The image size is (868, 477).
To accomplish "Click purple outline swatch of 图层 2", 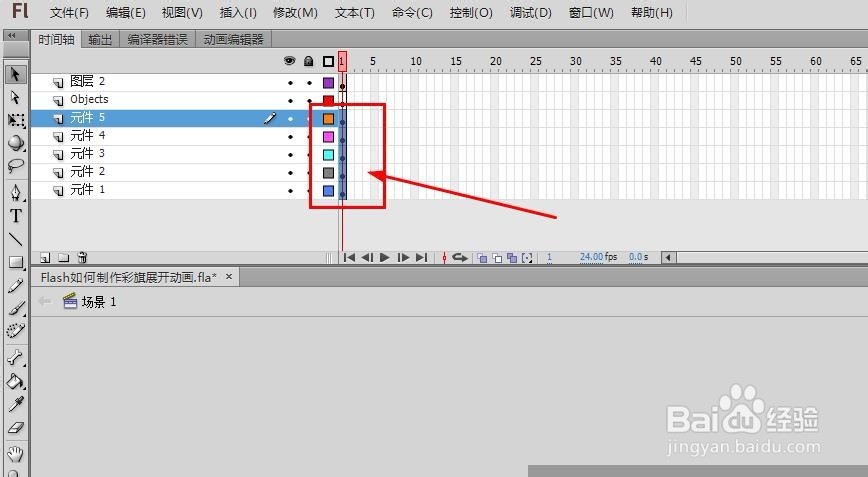I will pos(328,83).
